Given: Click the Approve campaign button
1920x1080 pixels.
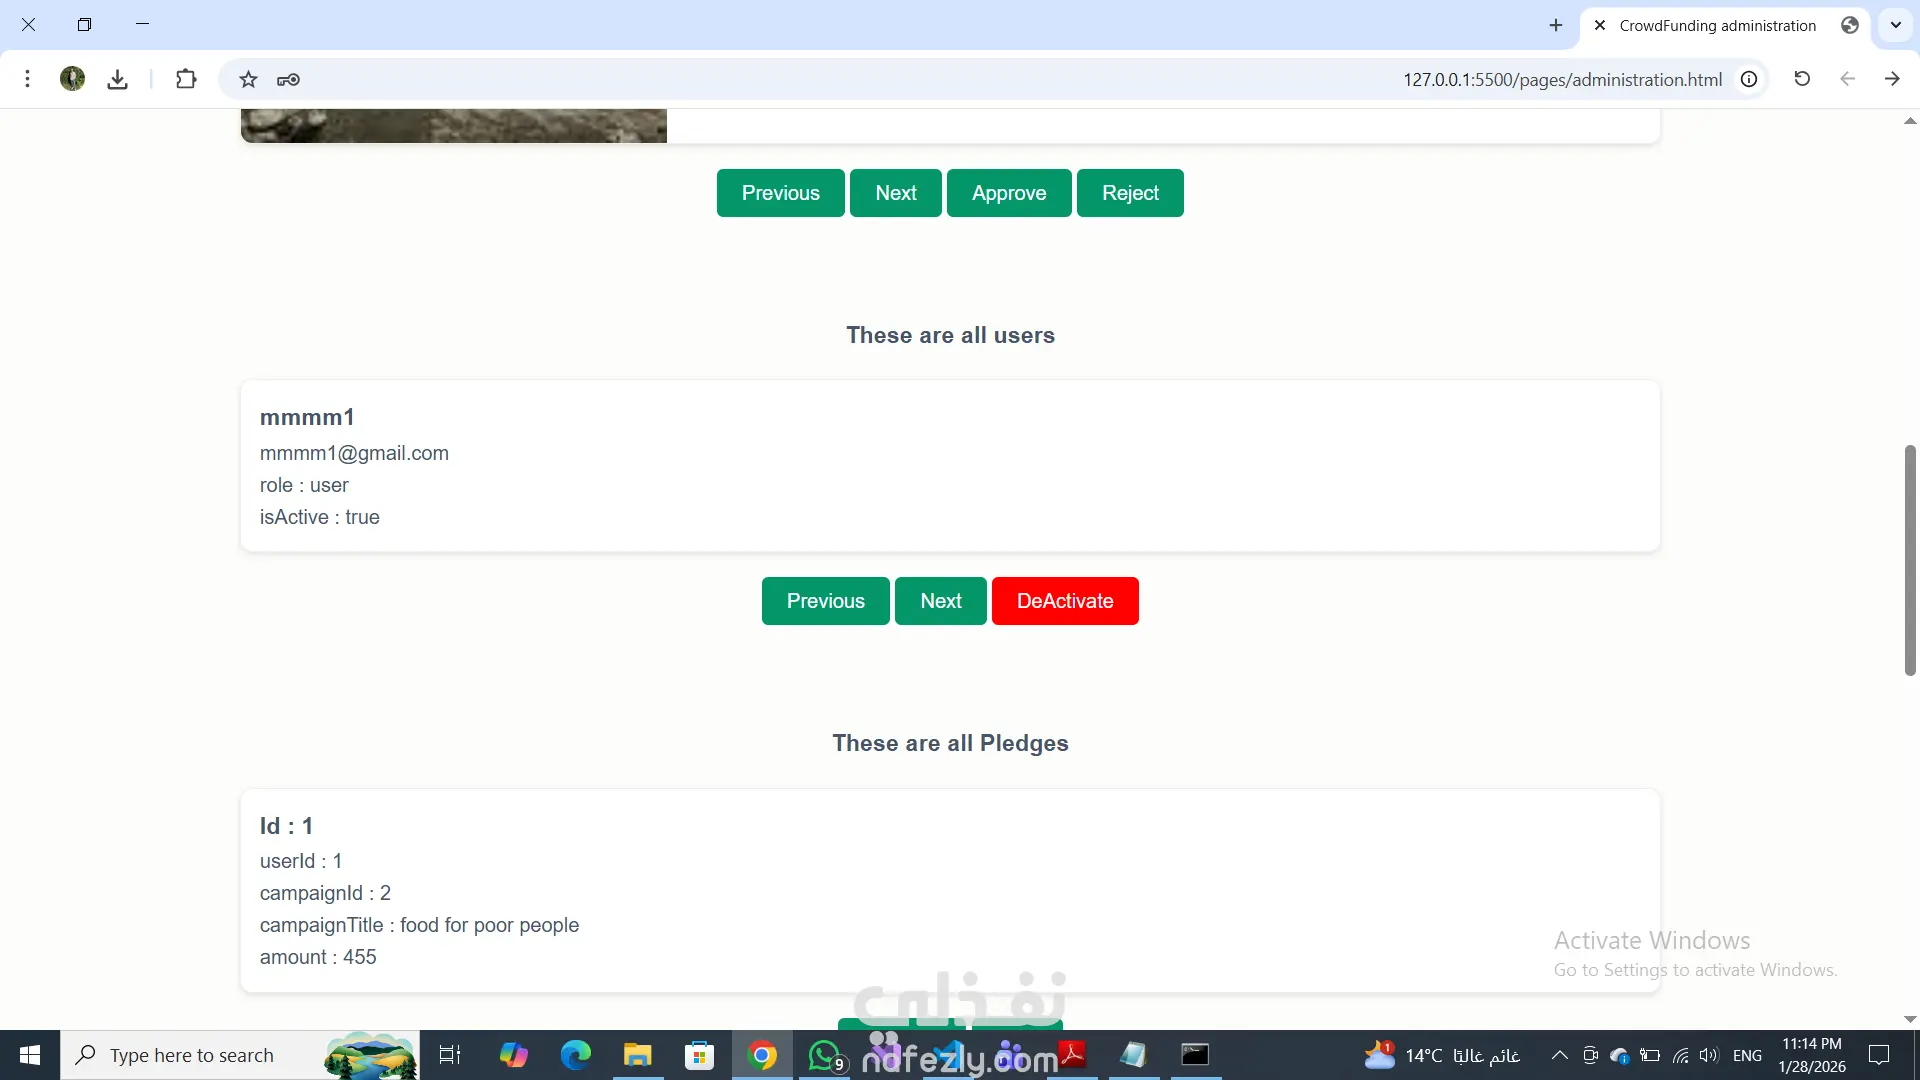Looking at the screenshot, I should click(x=1008, y=193).
